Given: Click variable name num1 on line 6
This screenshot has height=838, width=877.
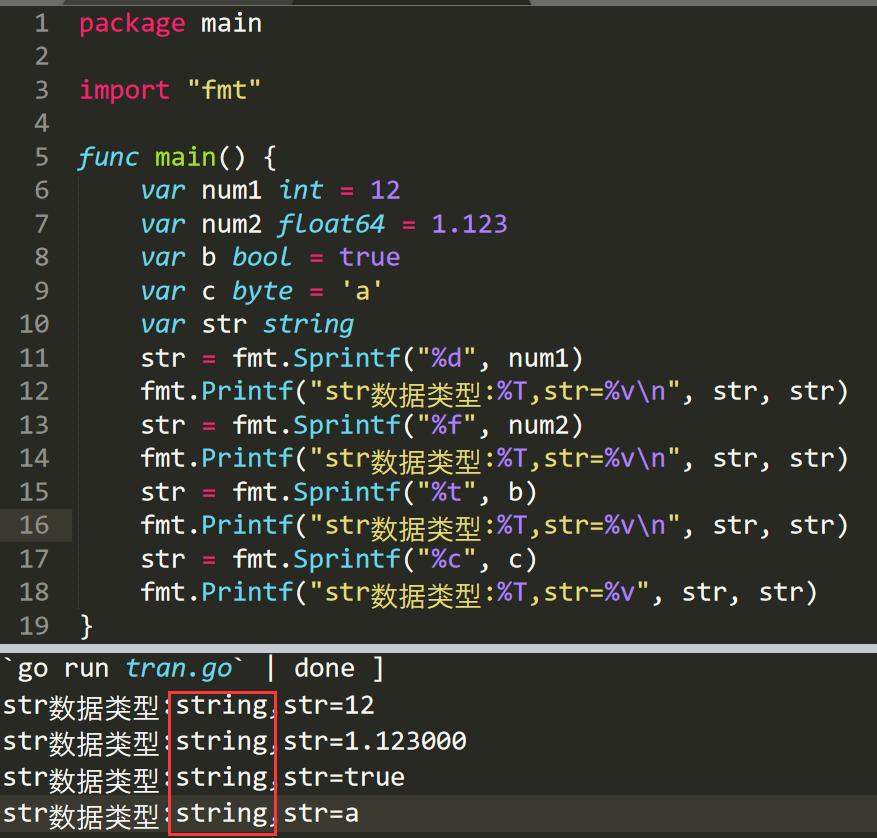Looking at the screenshot, I should click(x=232, y=191).
